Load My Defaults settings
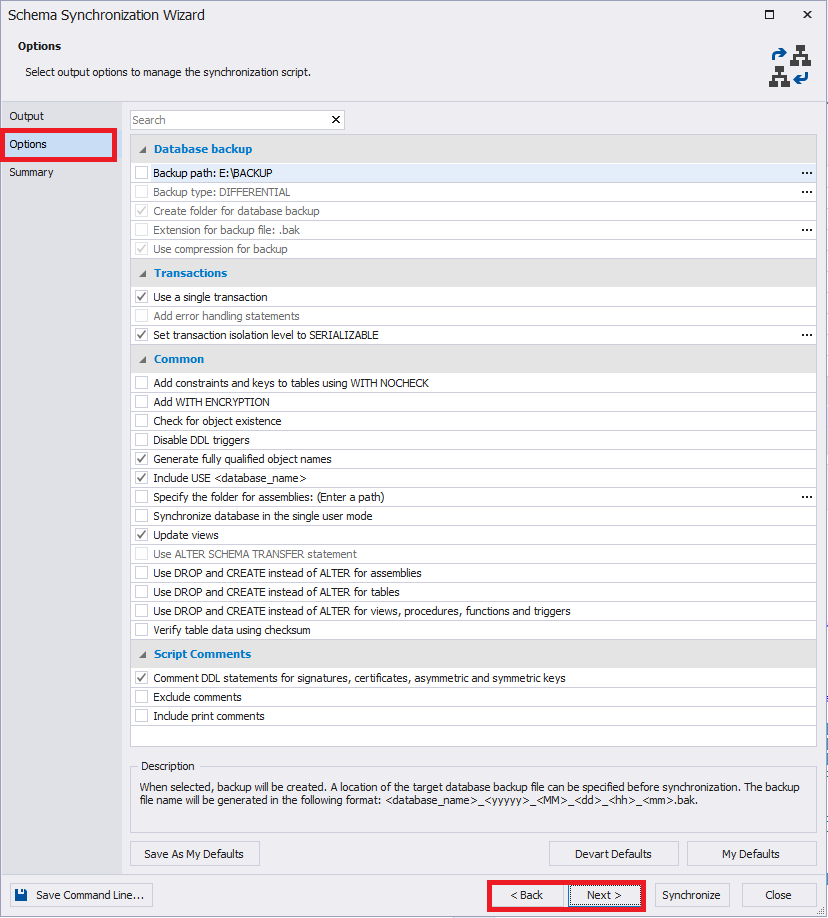828x918 pixels. 751,854
